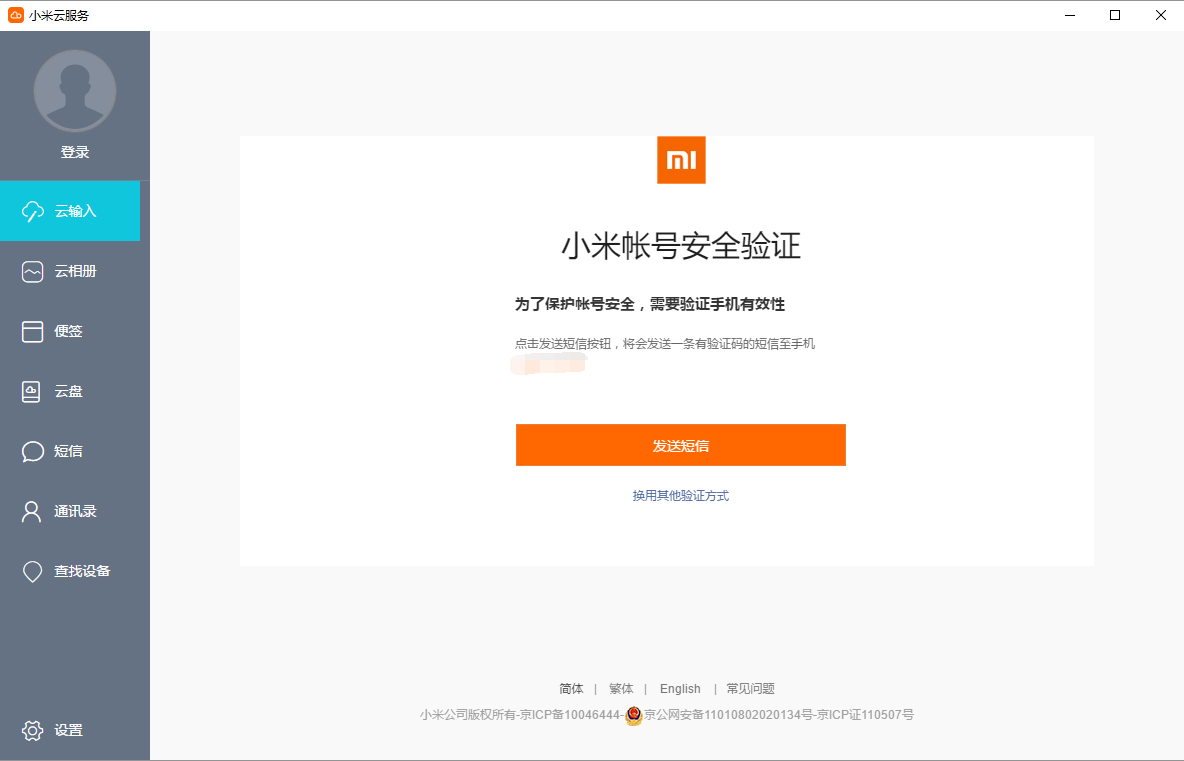Viewport: 1184px width, 761px height.
Task: Click the Xiaomi Cloud app icon in title bar
Action: click(15, 15)
